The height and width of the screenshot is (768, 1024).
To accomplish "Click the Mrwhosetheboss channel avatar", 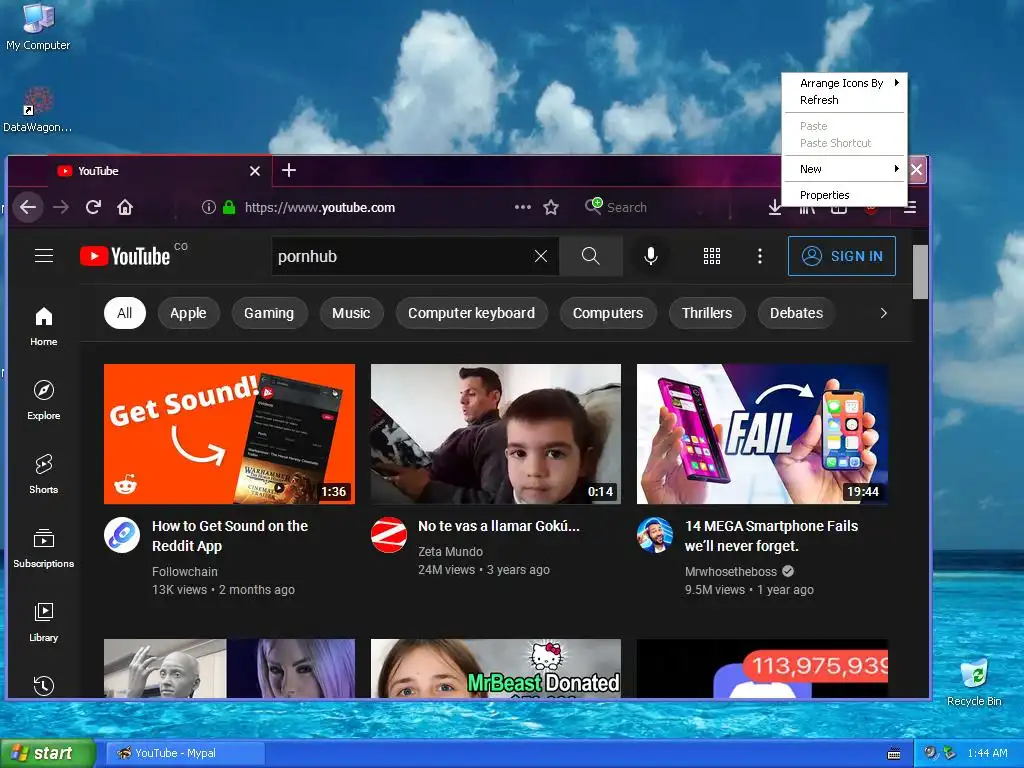I will 655,535.
